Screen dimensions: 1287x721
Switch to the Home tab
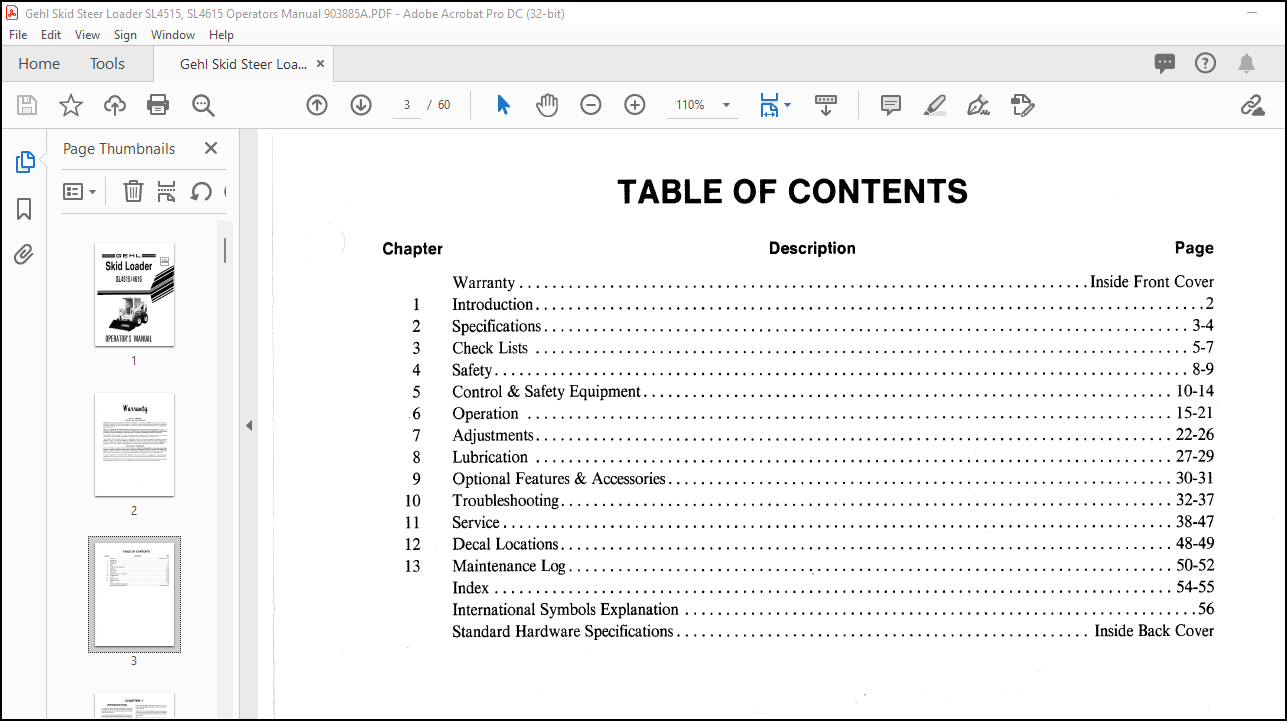click(x=39, y=63)
